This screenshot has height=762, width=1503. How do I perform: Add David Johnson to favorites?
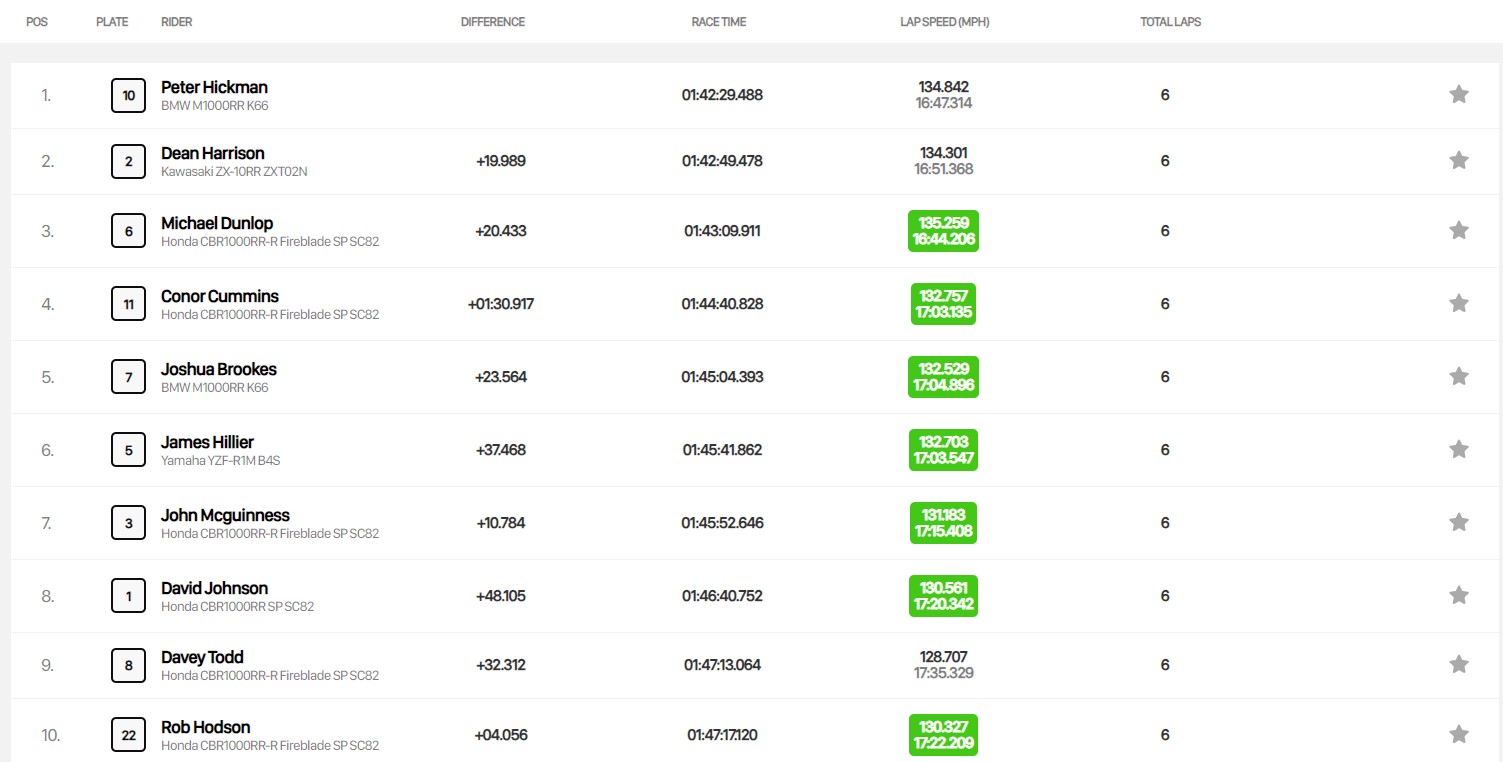pyautogui.click(x=1458, y=596)
